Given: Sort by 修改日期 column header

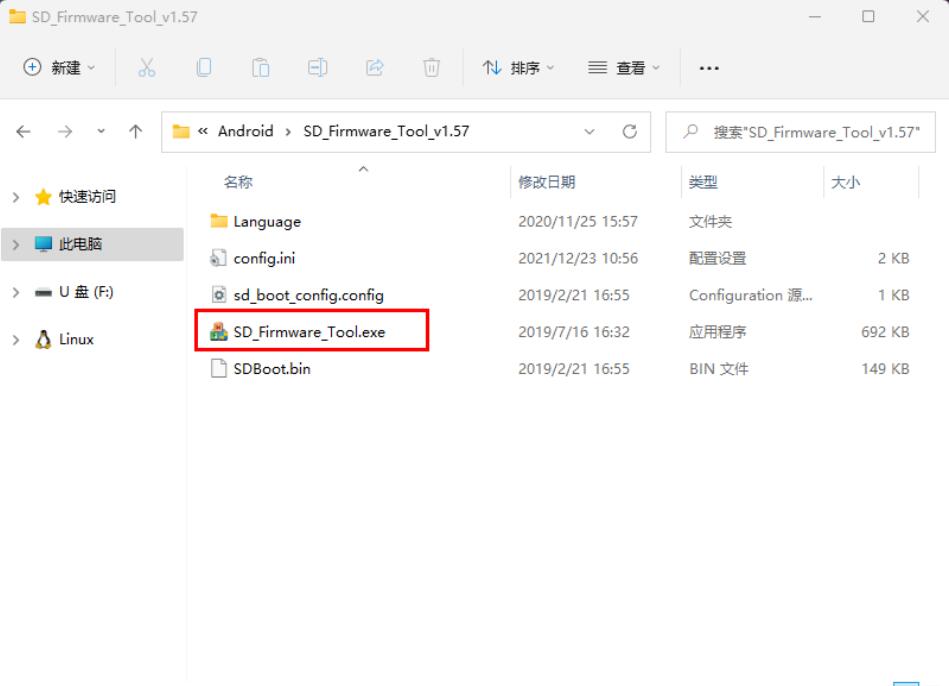Looking at the screenshot, I should tap(547, 182).
